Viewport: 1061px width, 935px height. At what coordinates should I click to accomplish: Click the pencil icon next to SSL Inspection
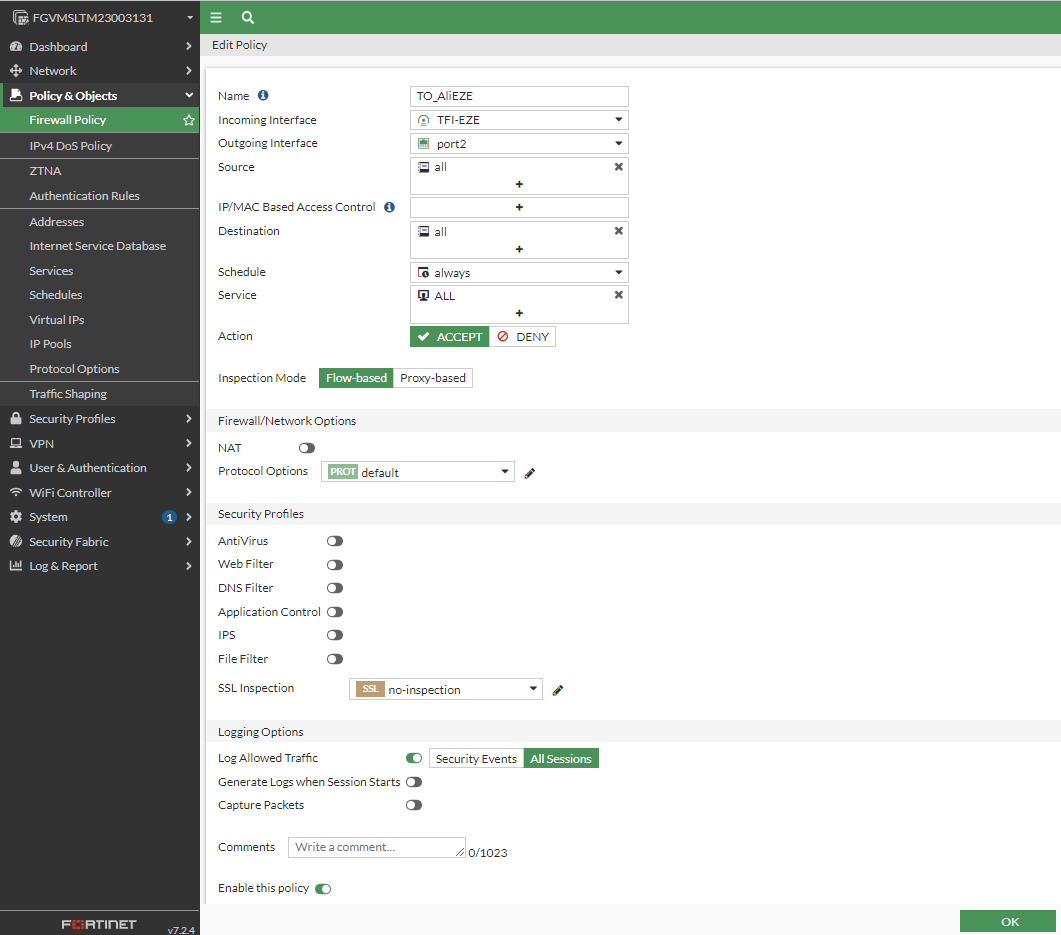558,690
